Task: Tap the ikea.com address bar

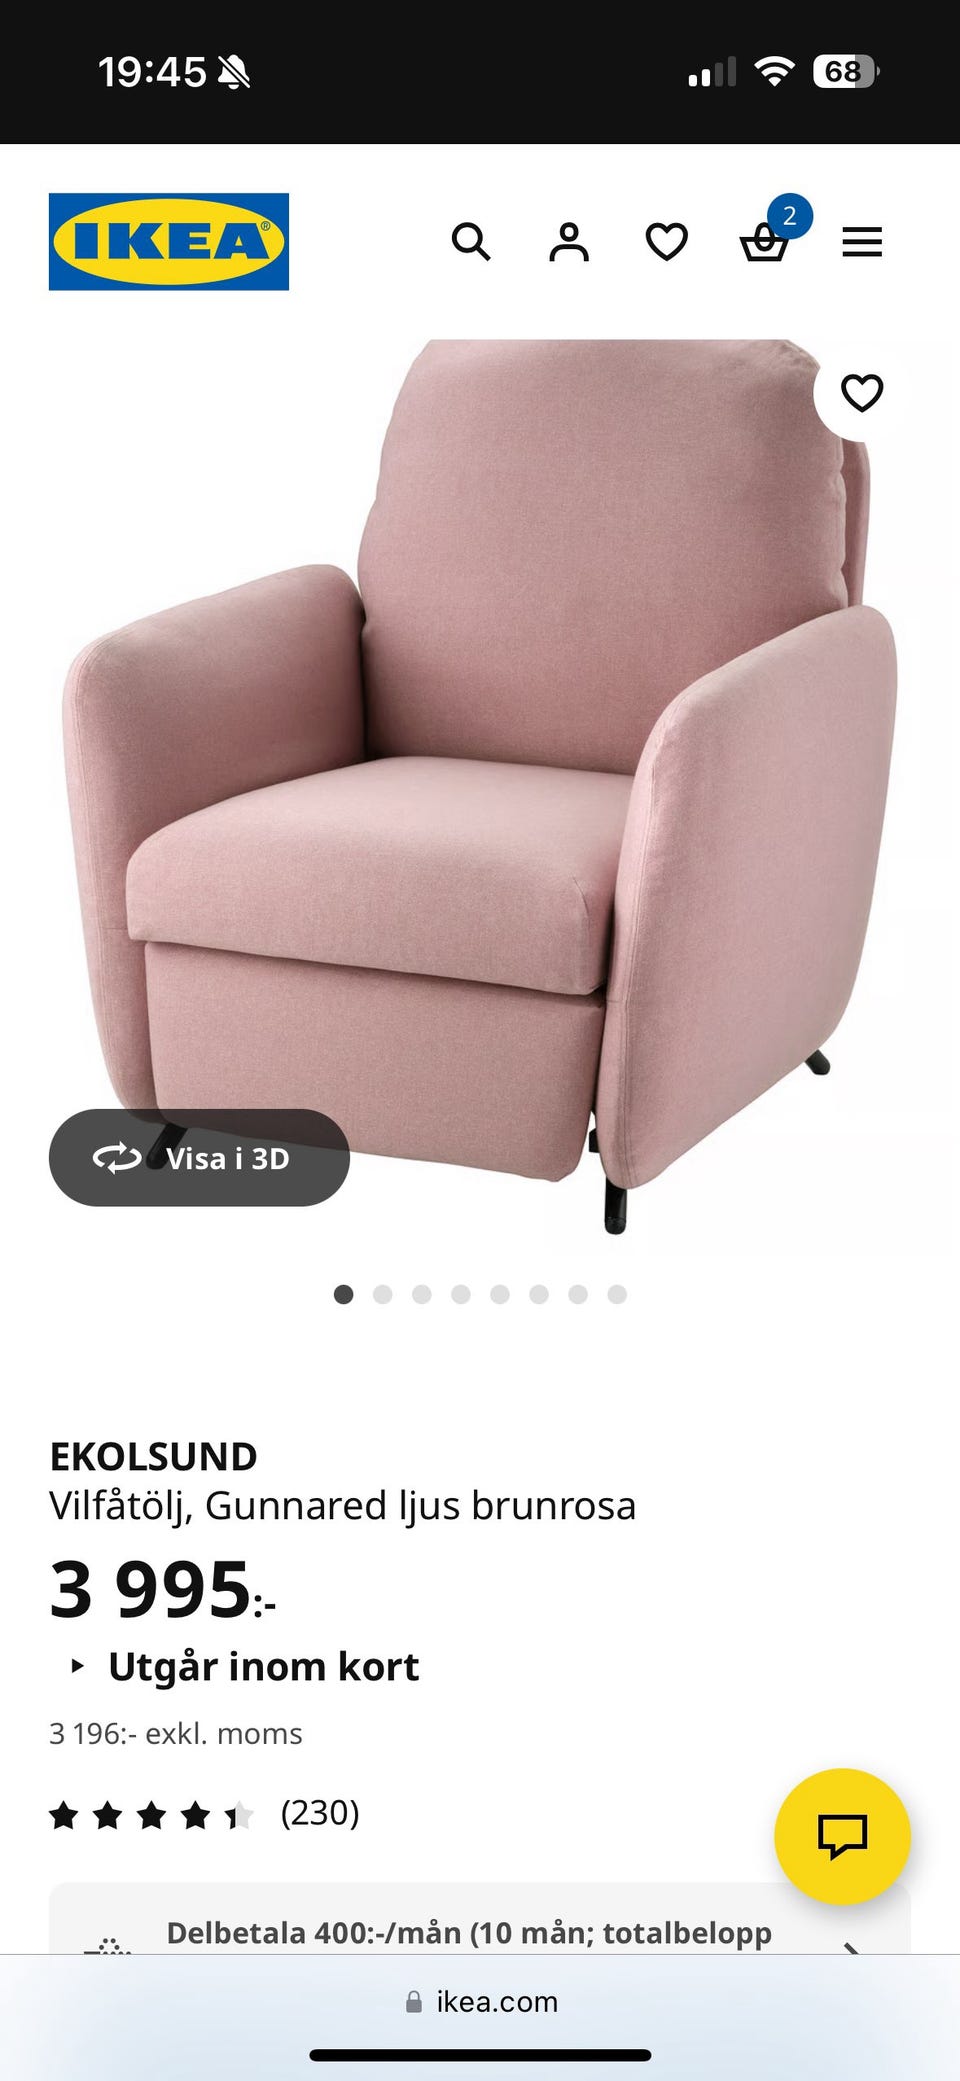Action: [481, 2001]
